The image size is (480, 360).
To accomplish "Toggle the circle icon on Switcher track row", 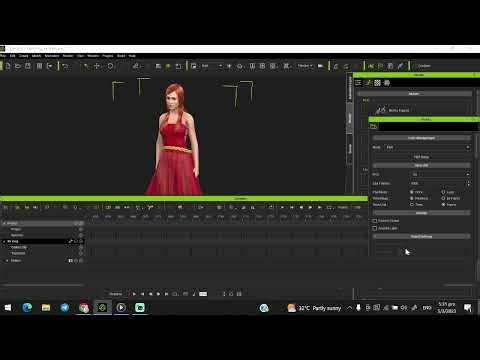I will click(x=81, y=235).
